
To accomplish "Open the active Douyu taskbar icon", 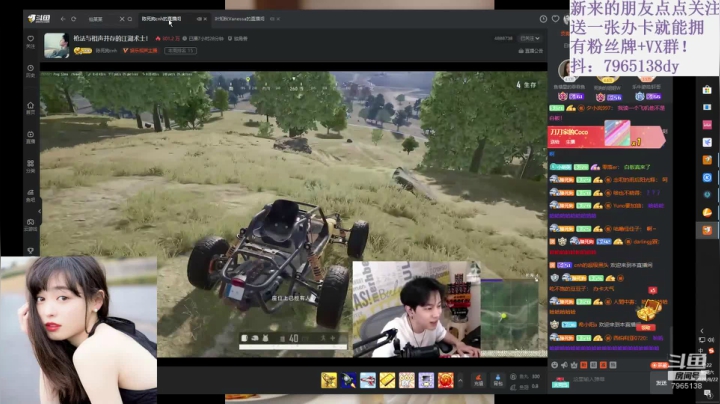I will point(707,230).
